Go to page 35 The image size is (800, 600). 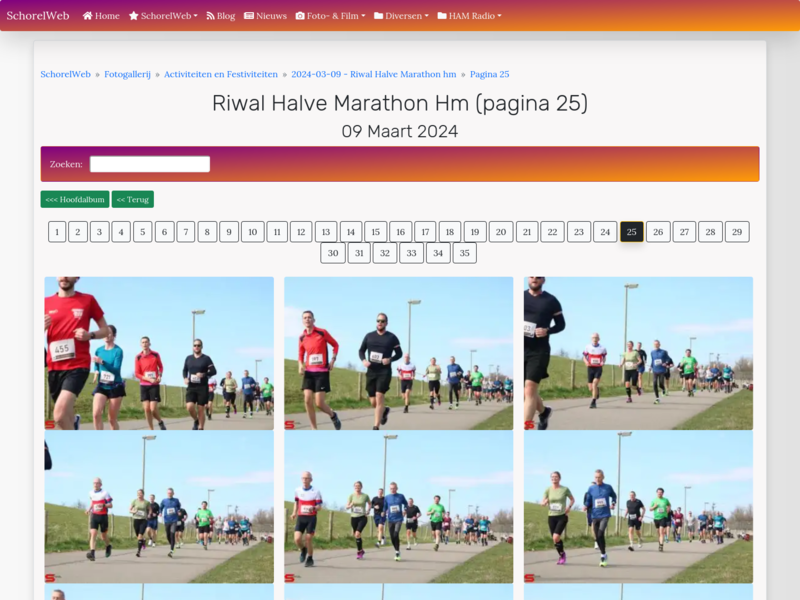click(x=465, y=253)
